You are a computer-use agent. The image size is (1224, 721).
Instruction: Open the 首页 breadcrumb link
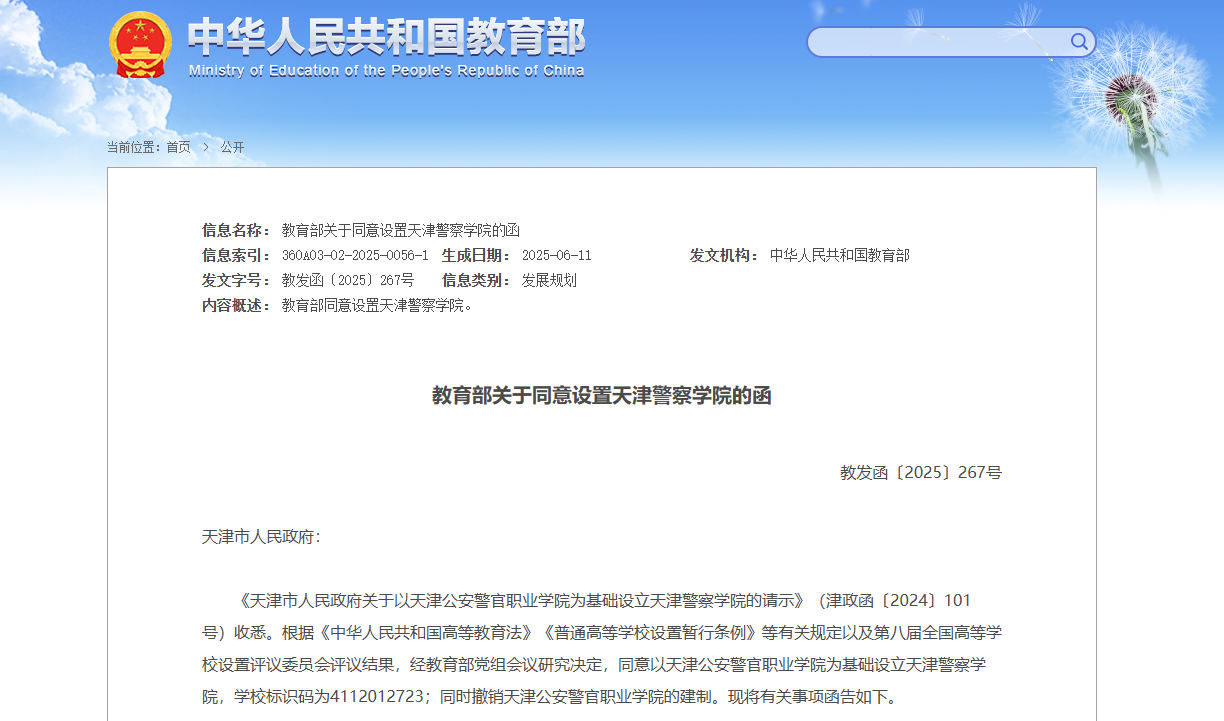pyautogui.click(x=178, y=147)
